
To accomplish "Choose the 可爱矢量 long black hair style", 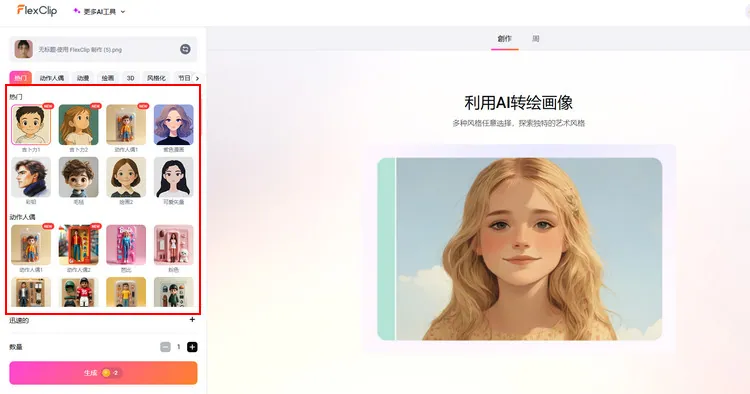I will pyautogui.click(x=174, y=177).
